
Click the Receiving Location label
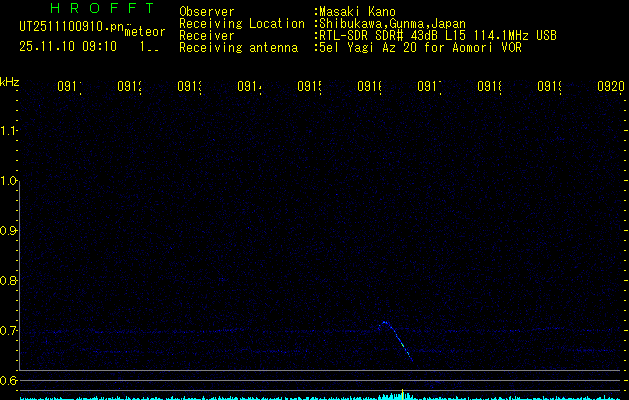[241, 24]
